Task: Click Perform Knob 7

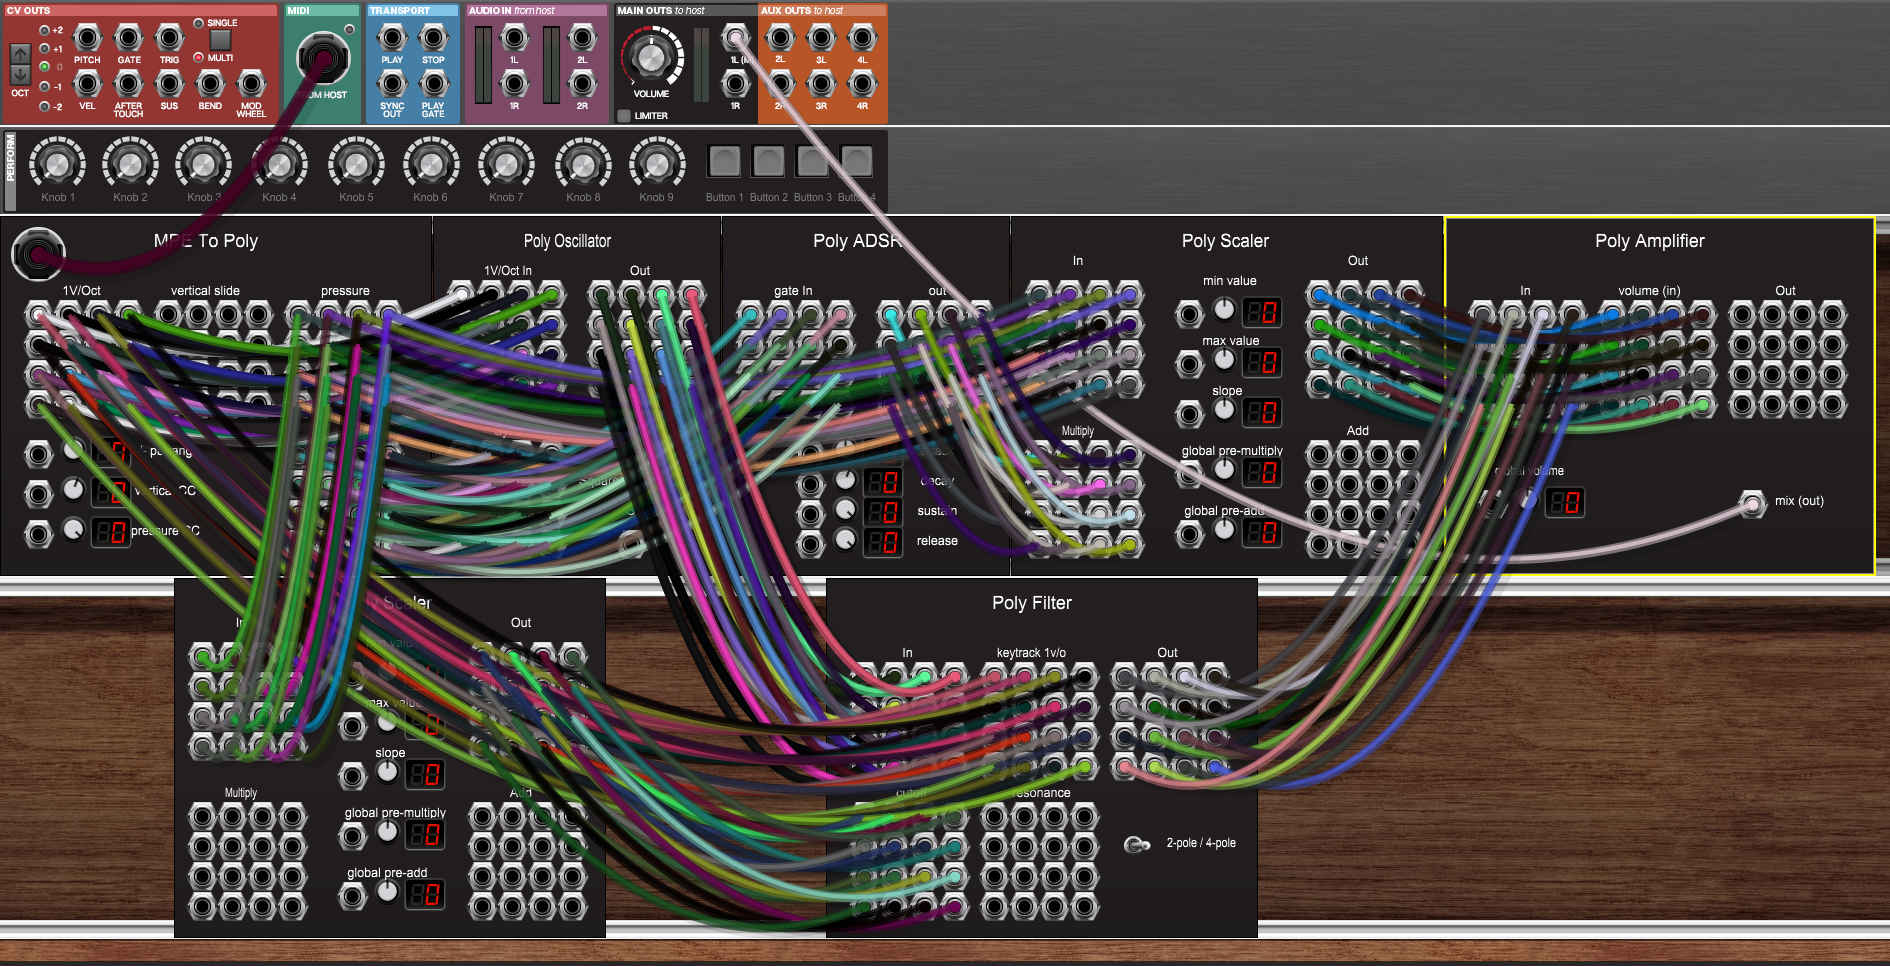Action: click(x=506, y=163)
